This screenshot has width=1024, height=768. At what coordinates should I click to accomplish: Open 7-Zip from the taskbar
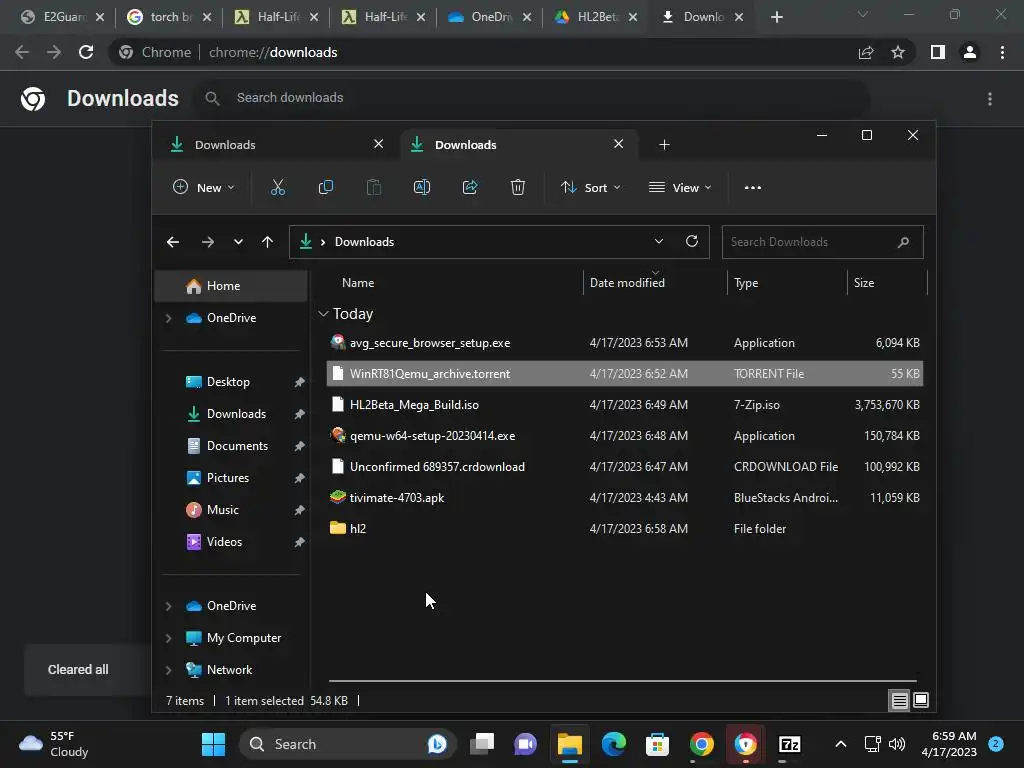pos(790,744)
